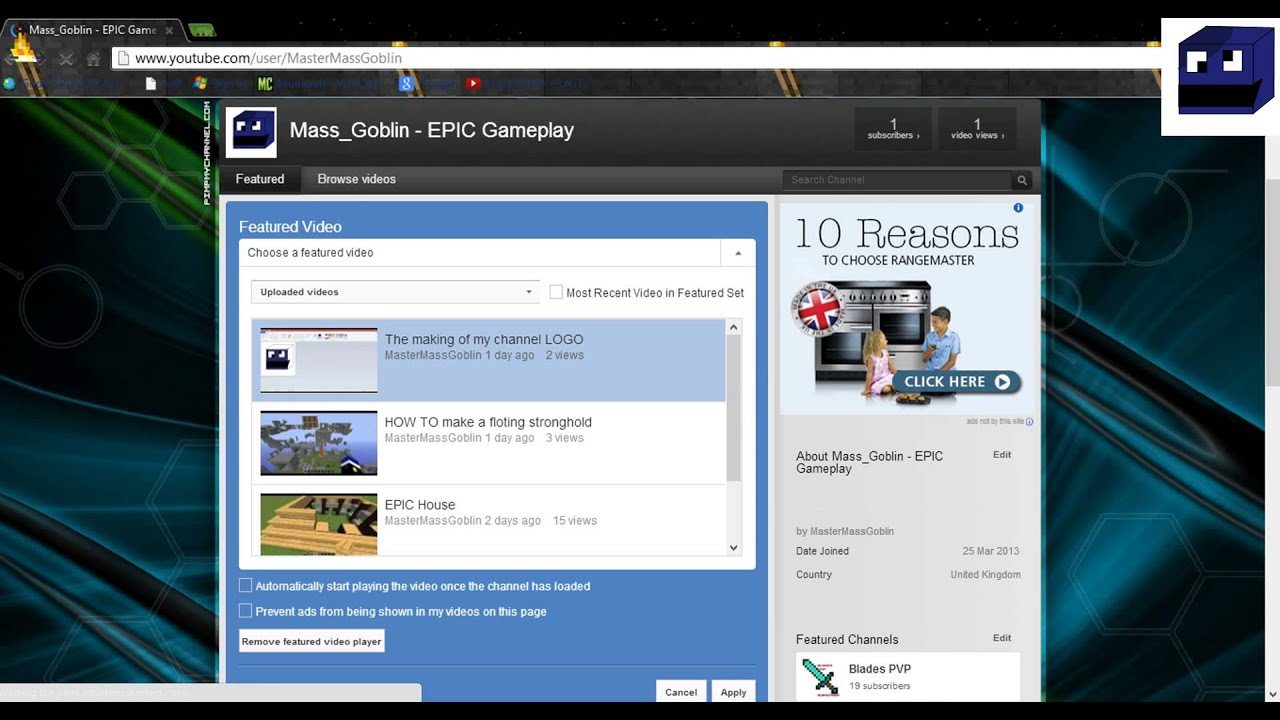Screen dimensions: 1280x720
Task: Click the channel avatar next to title
Action: pos(251,132)
